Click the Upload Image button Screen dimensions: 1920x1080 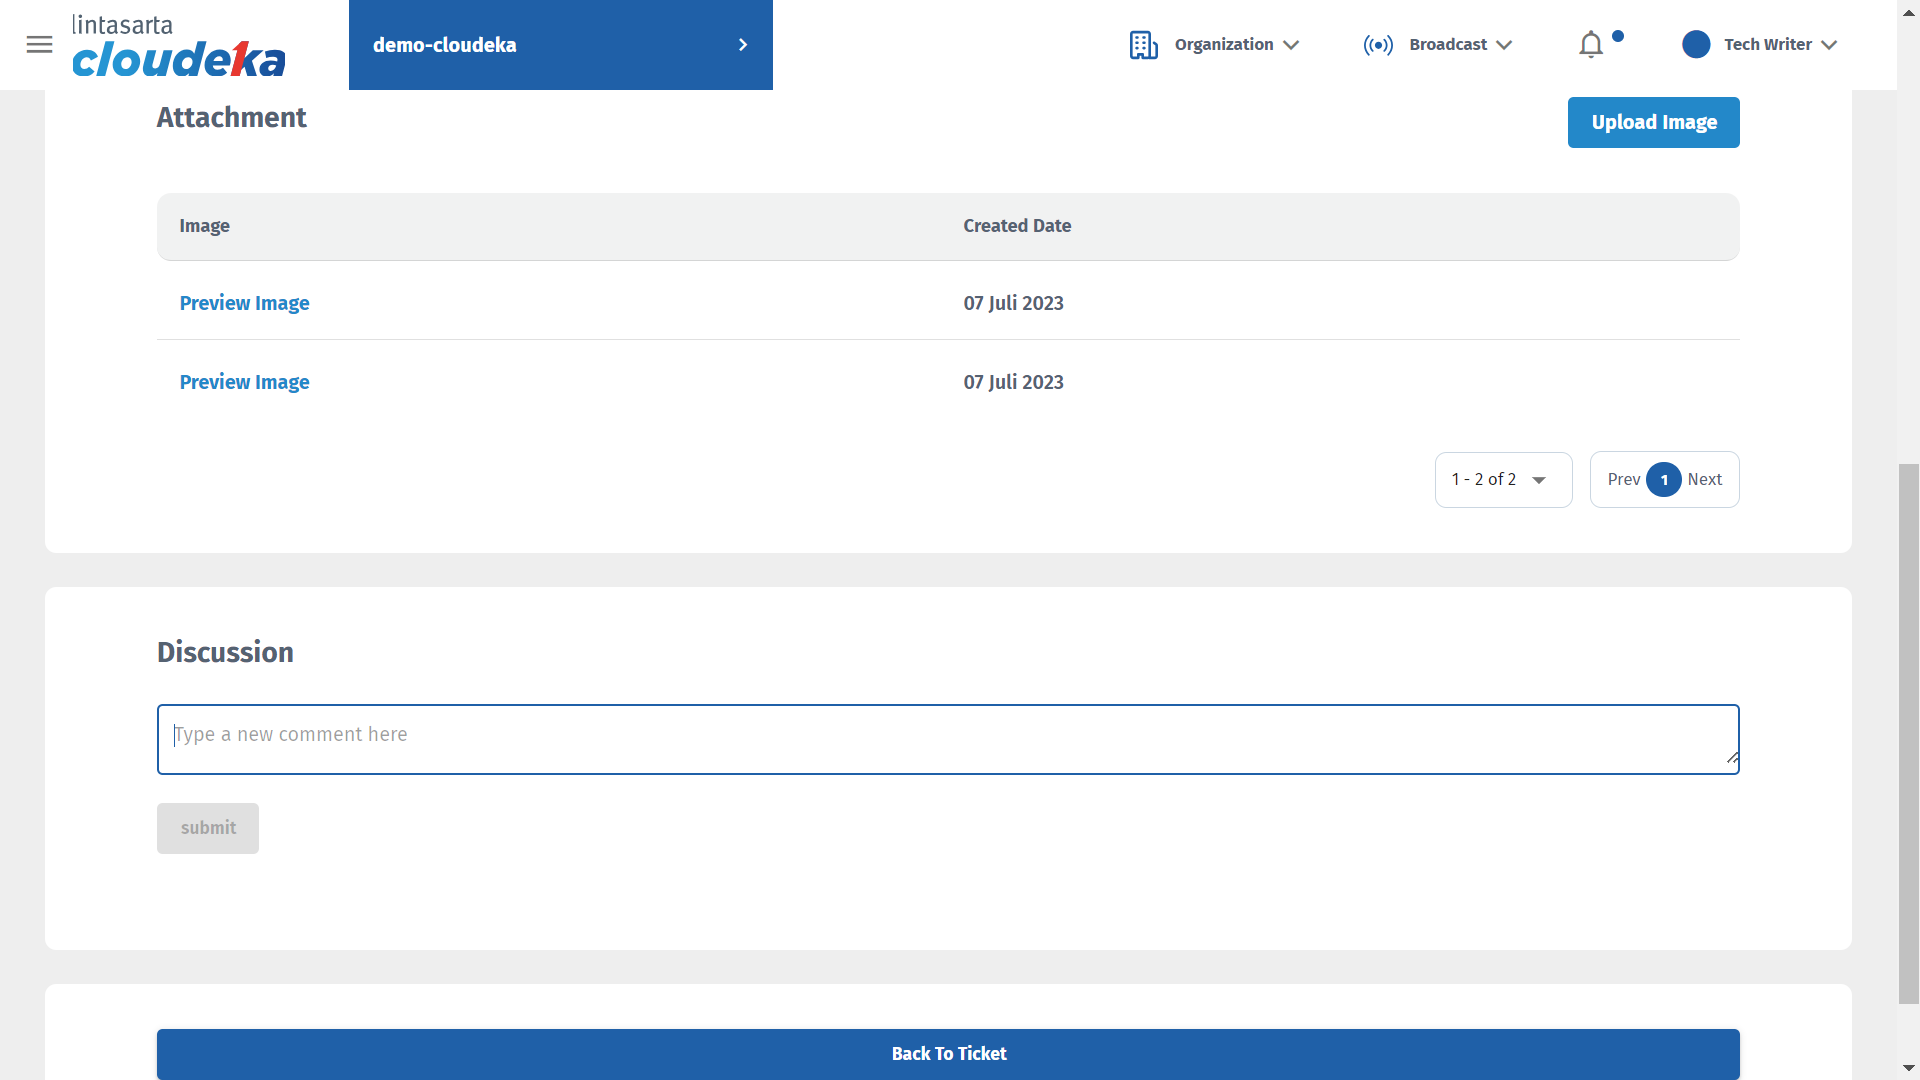[1653, 122]
